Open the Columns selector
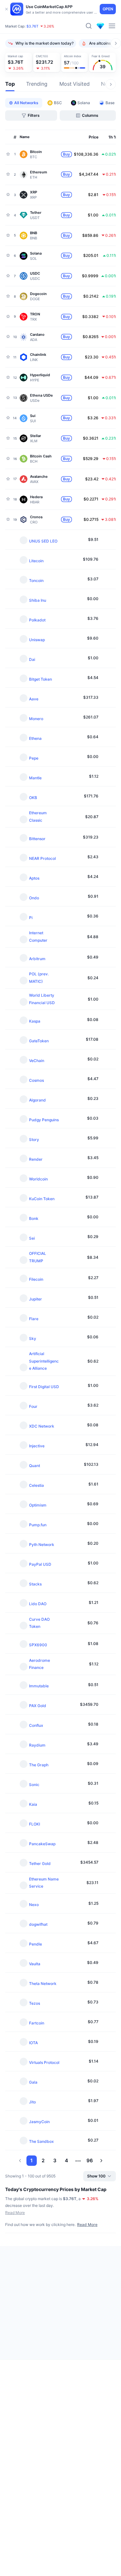The height and width of the screenshot is (2576, 121). (88, 115)
